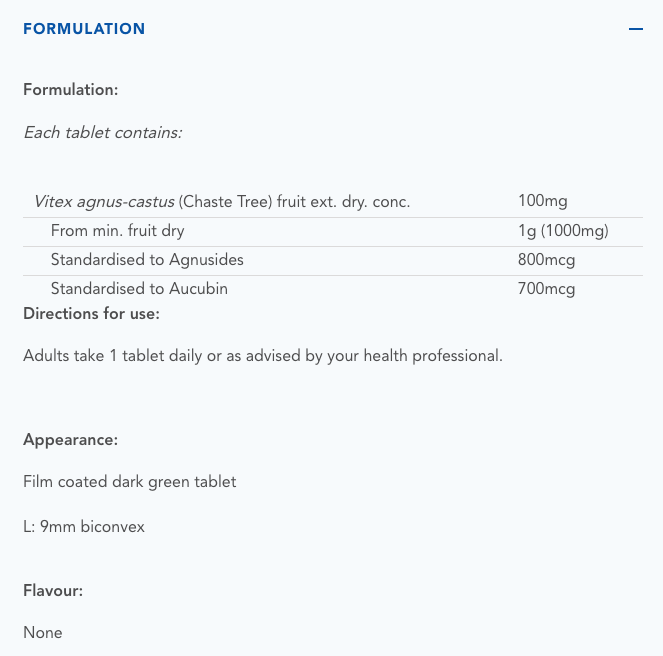
Task: Select the 'None' flavour value
Action: click(x=43, y=633)
